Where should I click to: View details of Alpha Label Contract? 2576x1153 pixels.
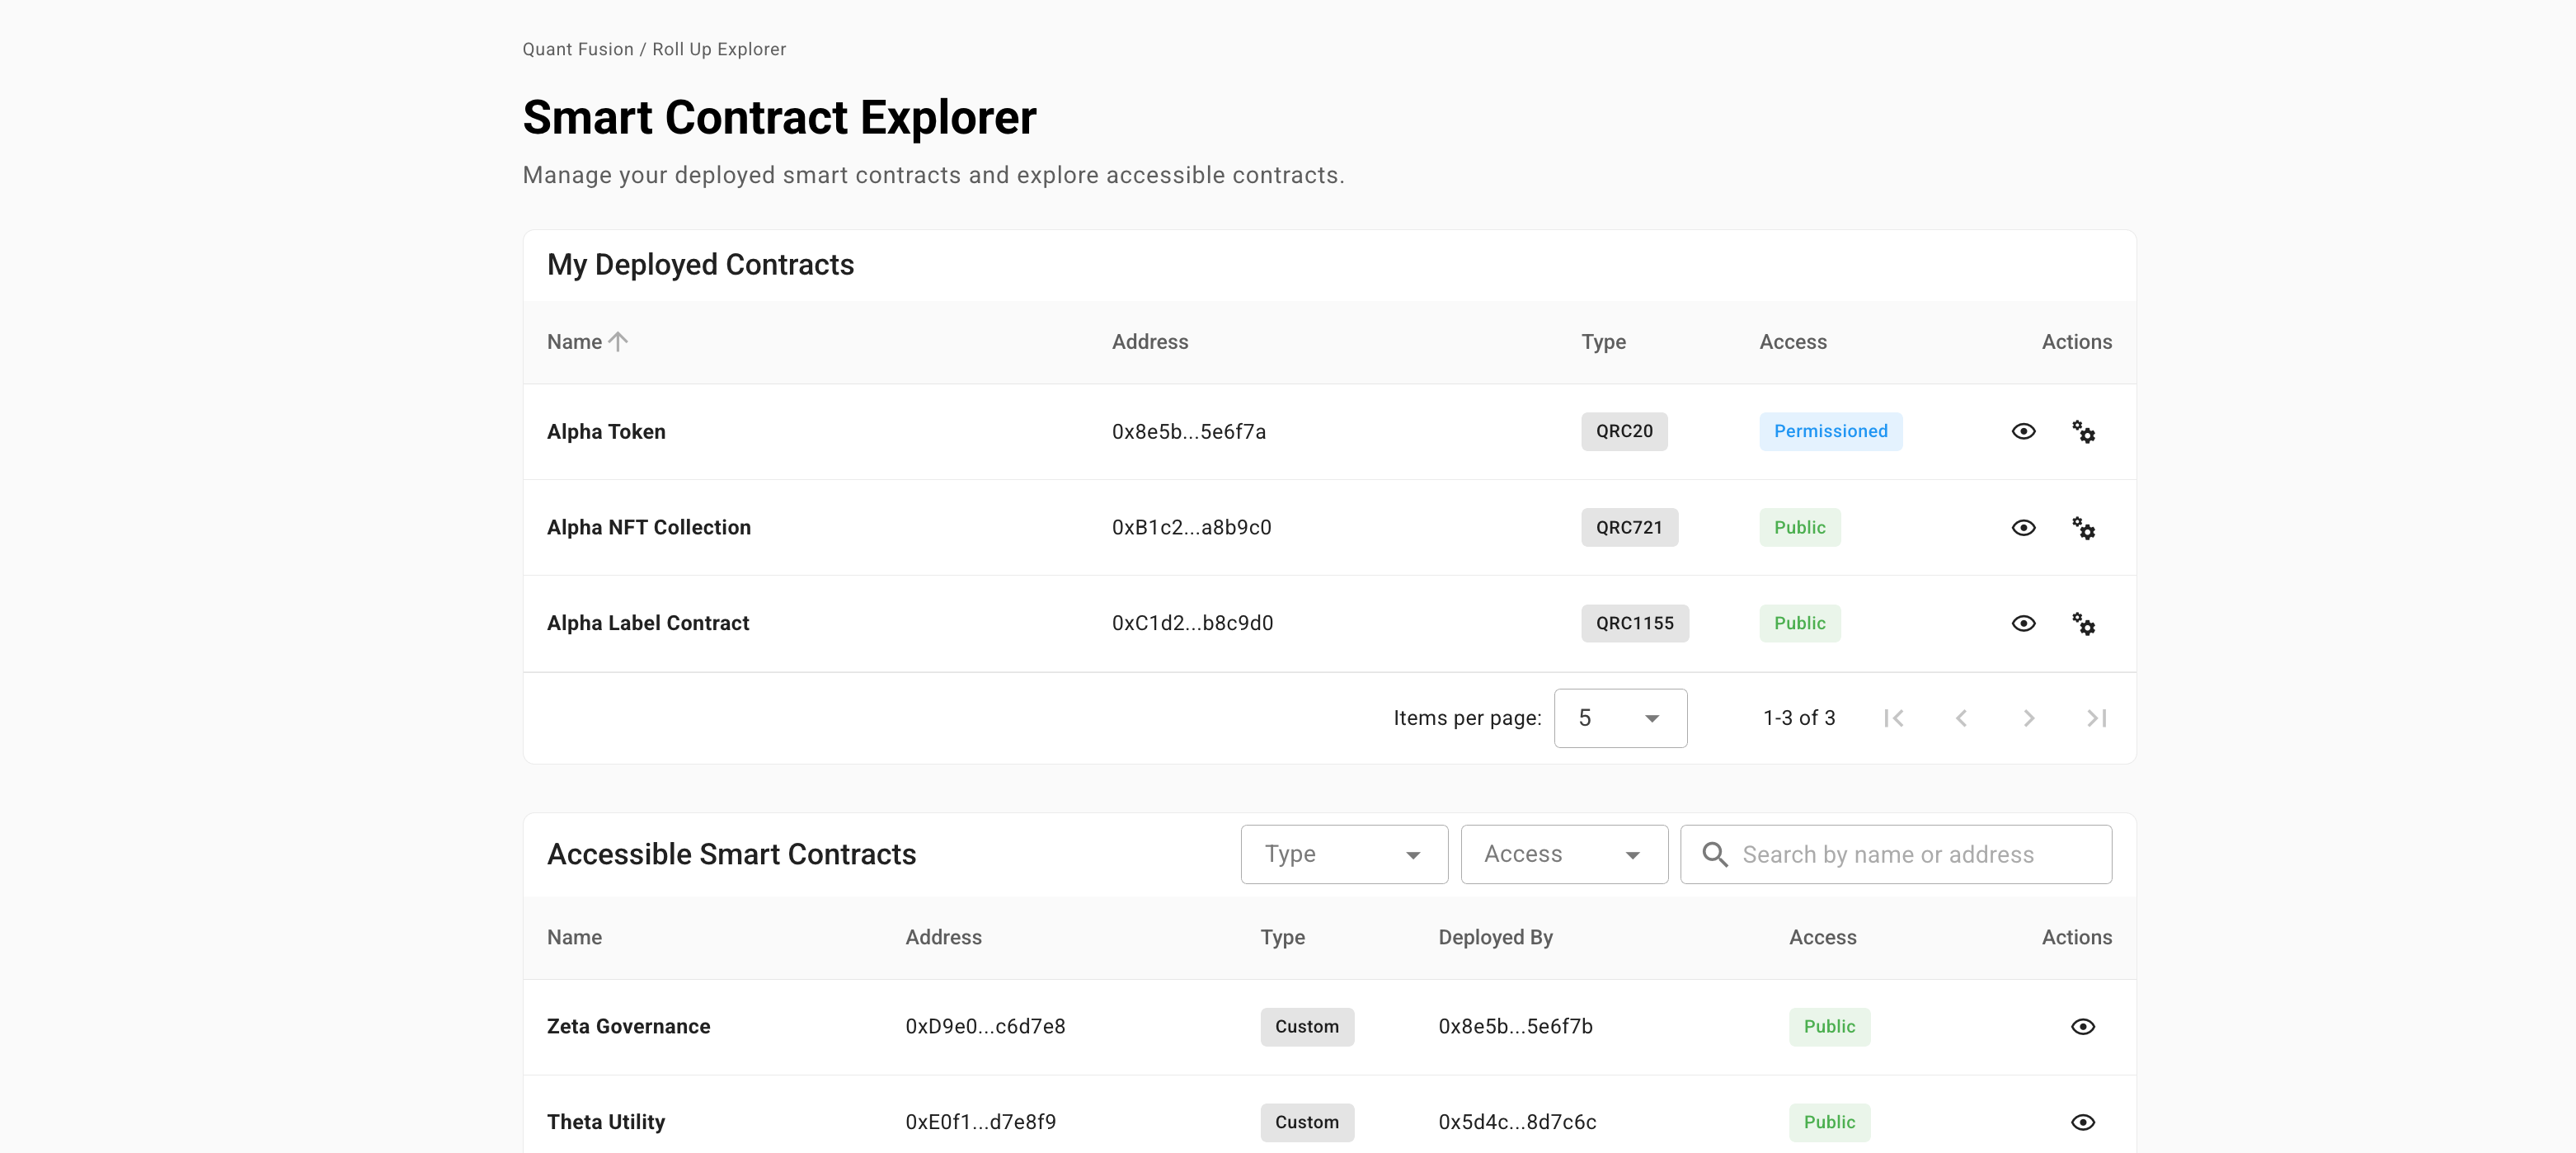pyautogui.click(x=2023, y=623)
